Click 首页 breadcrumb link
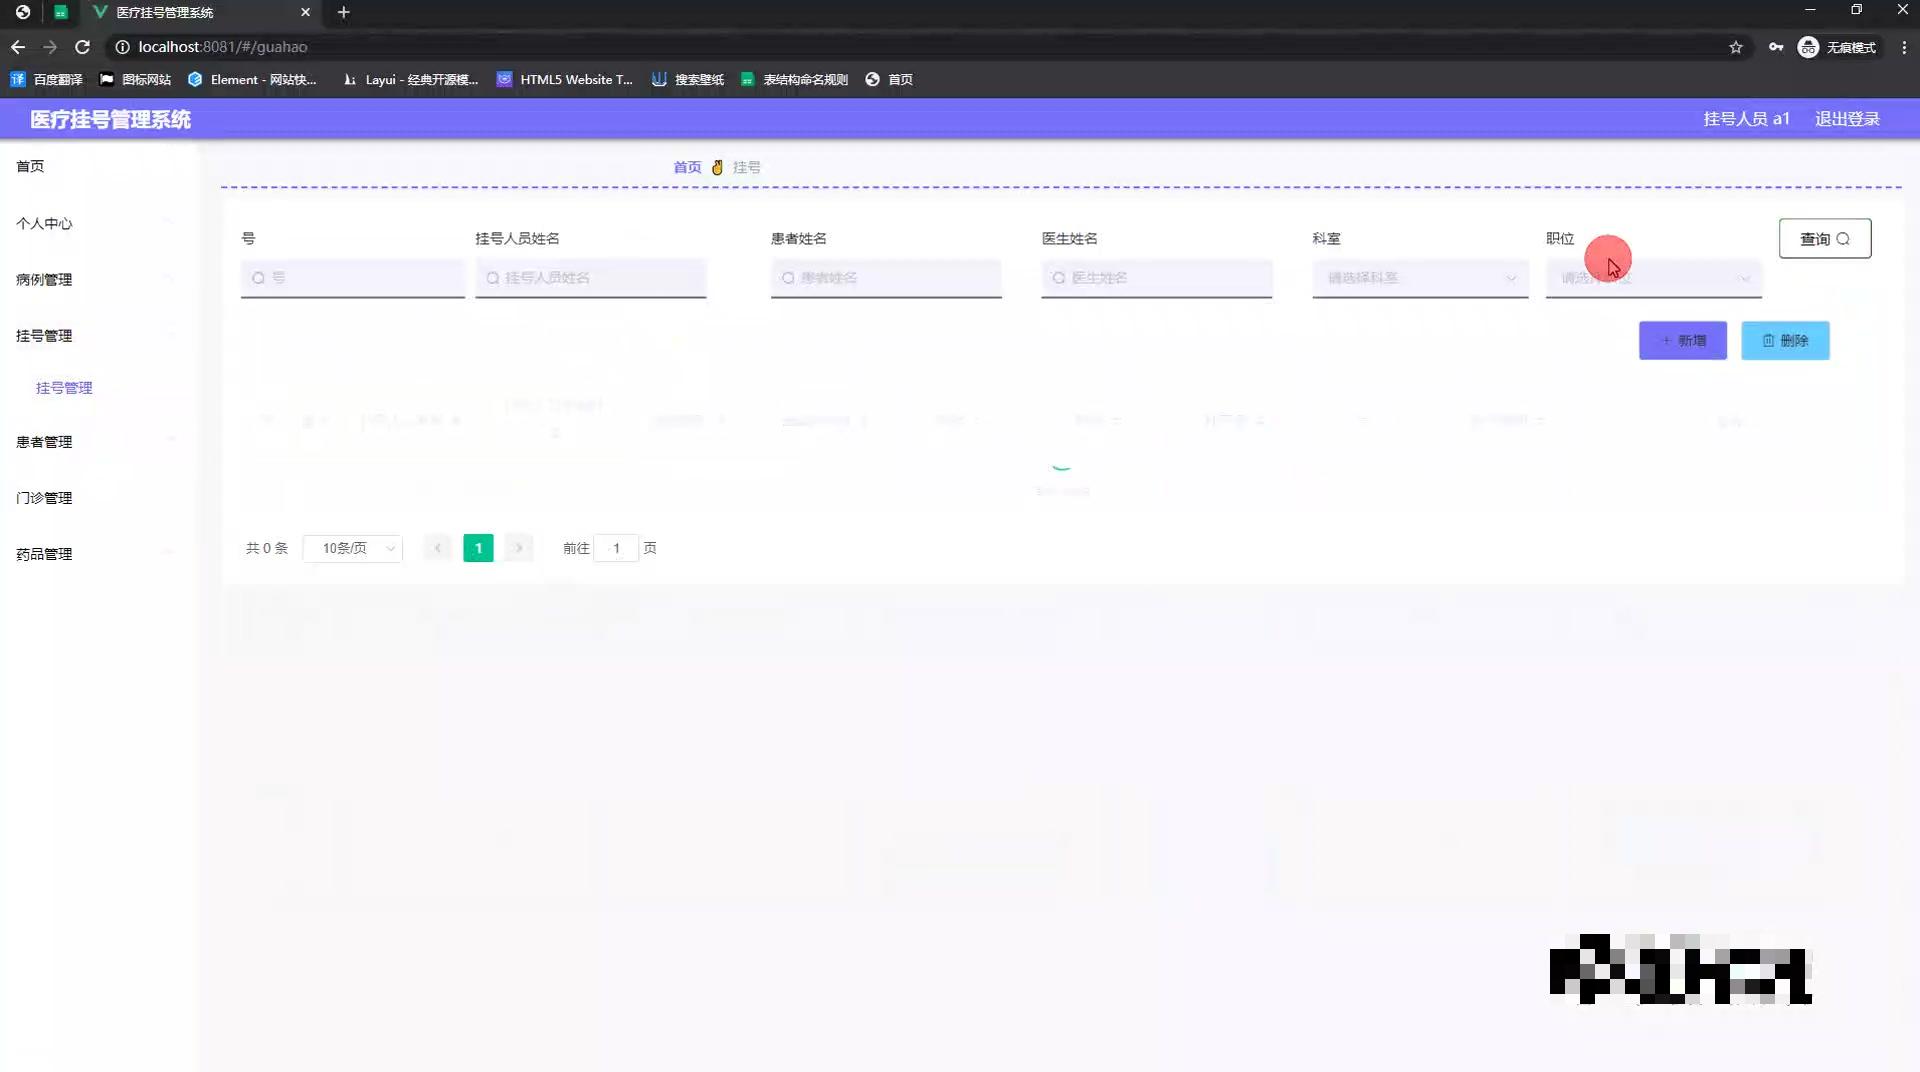The height and width of the screenshot is (1072, 1920). click(x=687, y=167)
